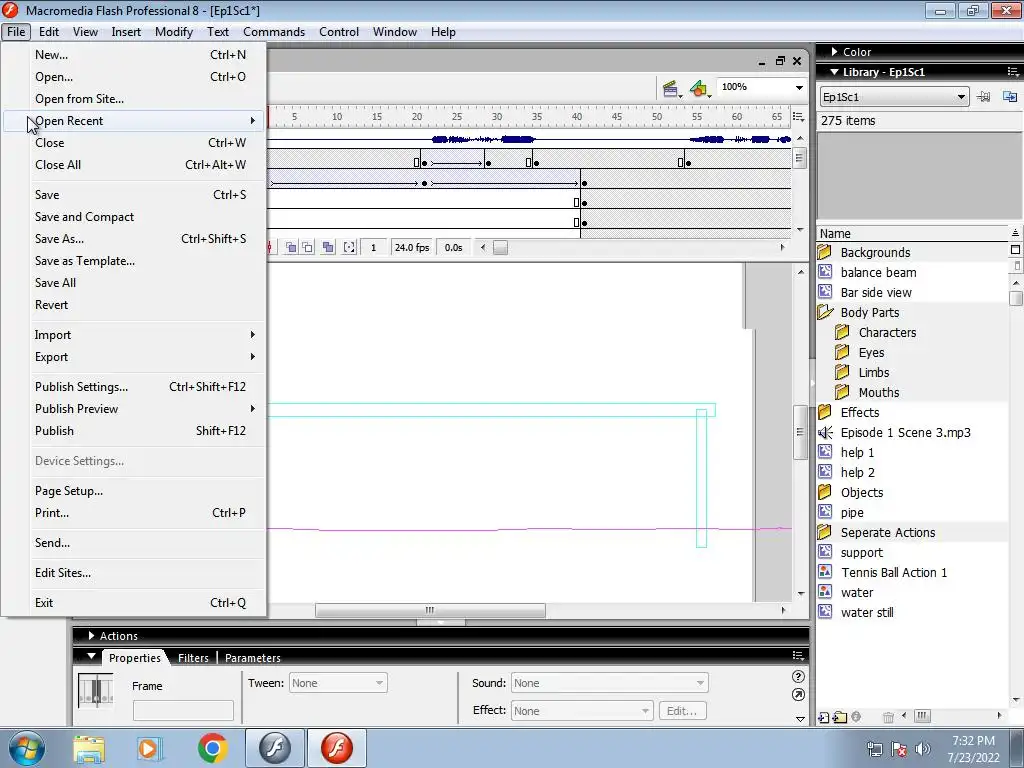Open the Export submenu
Image resolution: width=1024 pixels, height=768 pixels.
[x=134, y=357]
